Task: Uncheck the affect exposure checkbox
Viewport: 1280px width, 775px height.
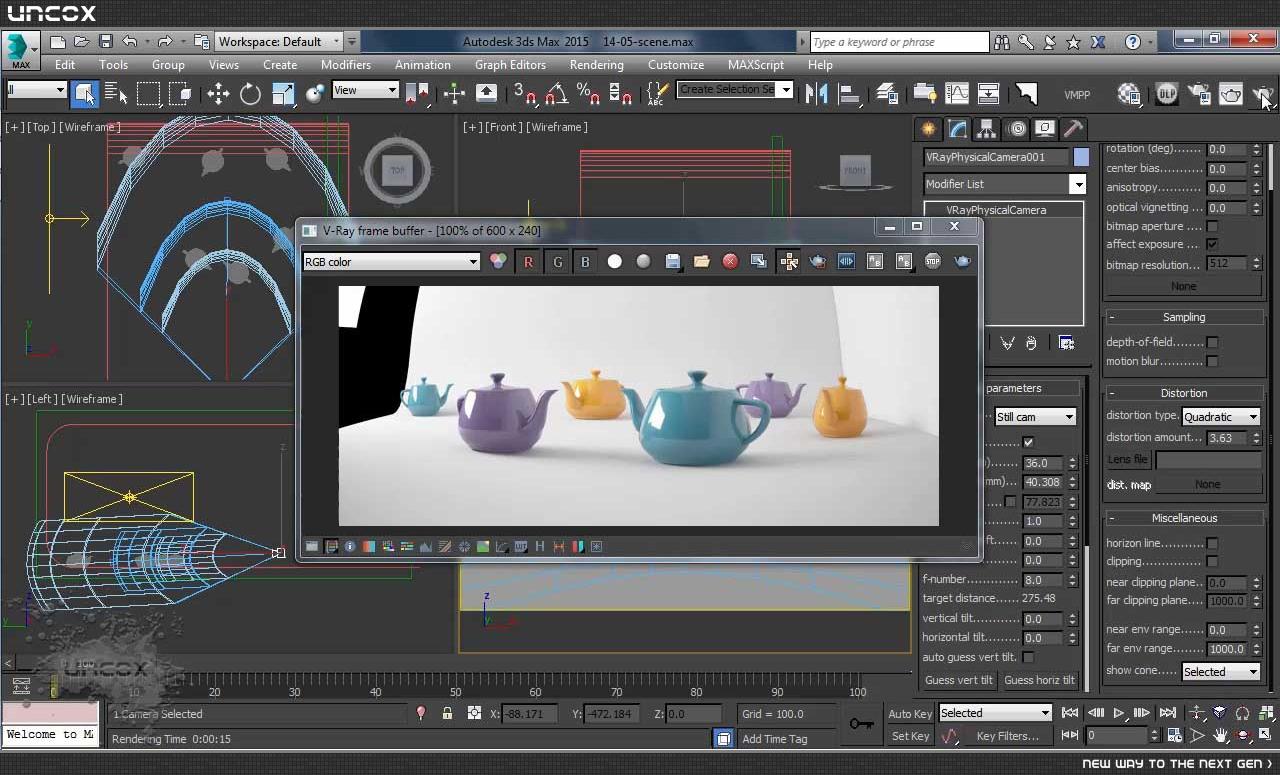Action: tap(1212, 244)
